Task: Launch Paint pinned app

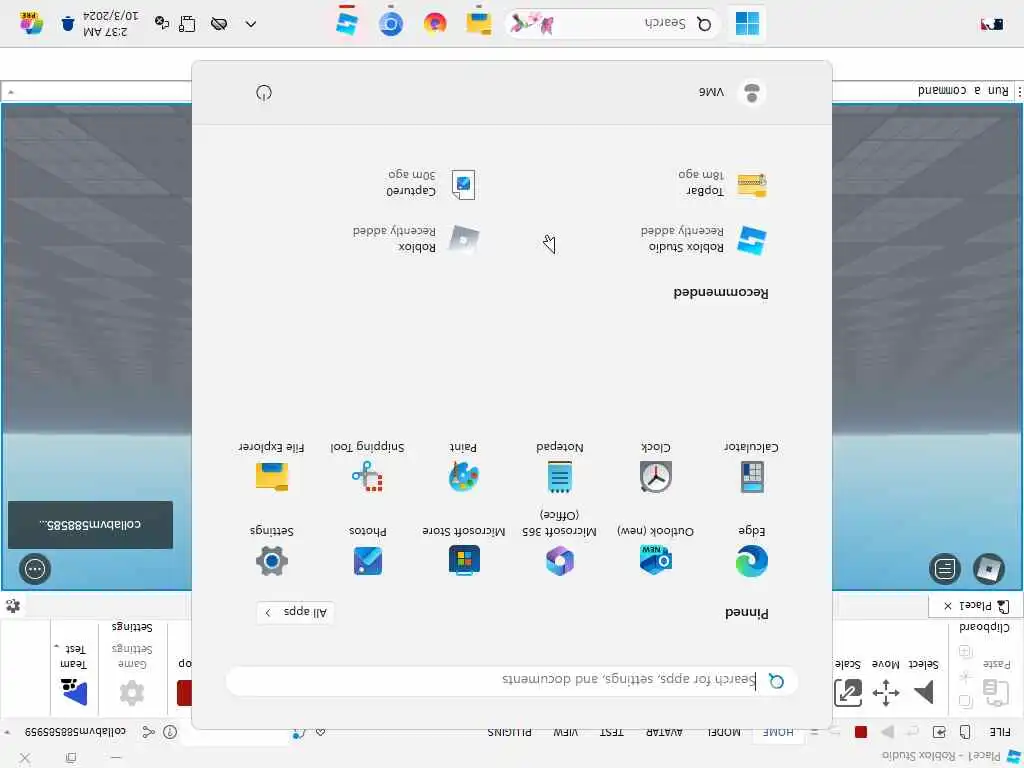Action: coord(464,468)
